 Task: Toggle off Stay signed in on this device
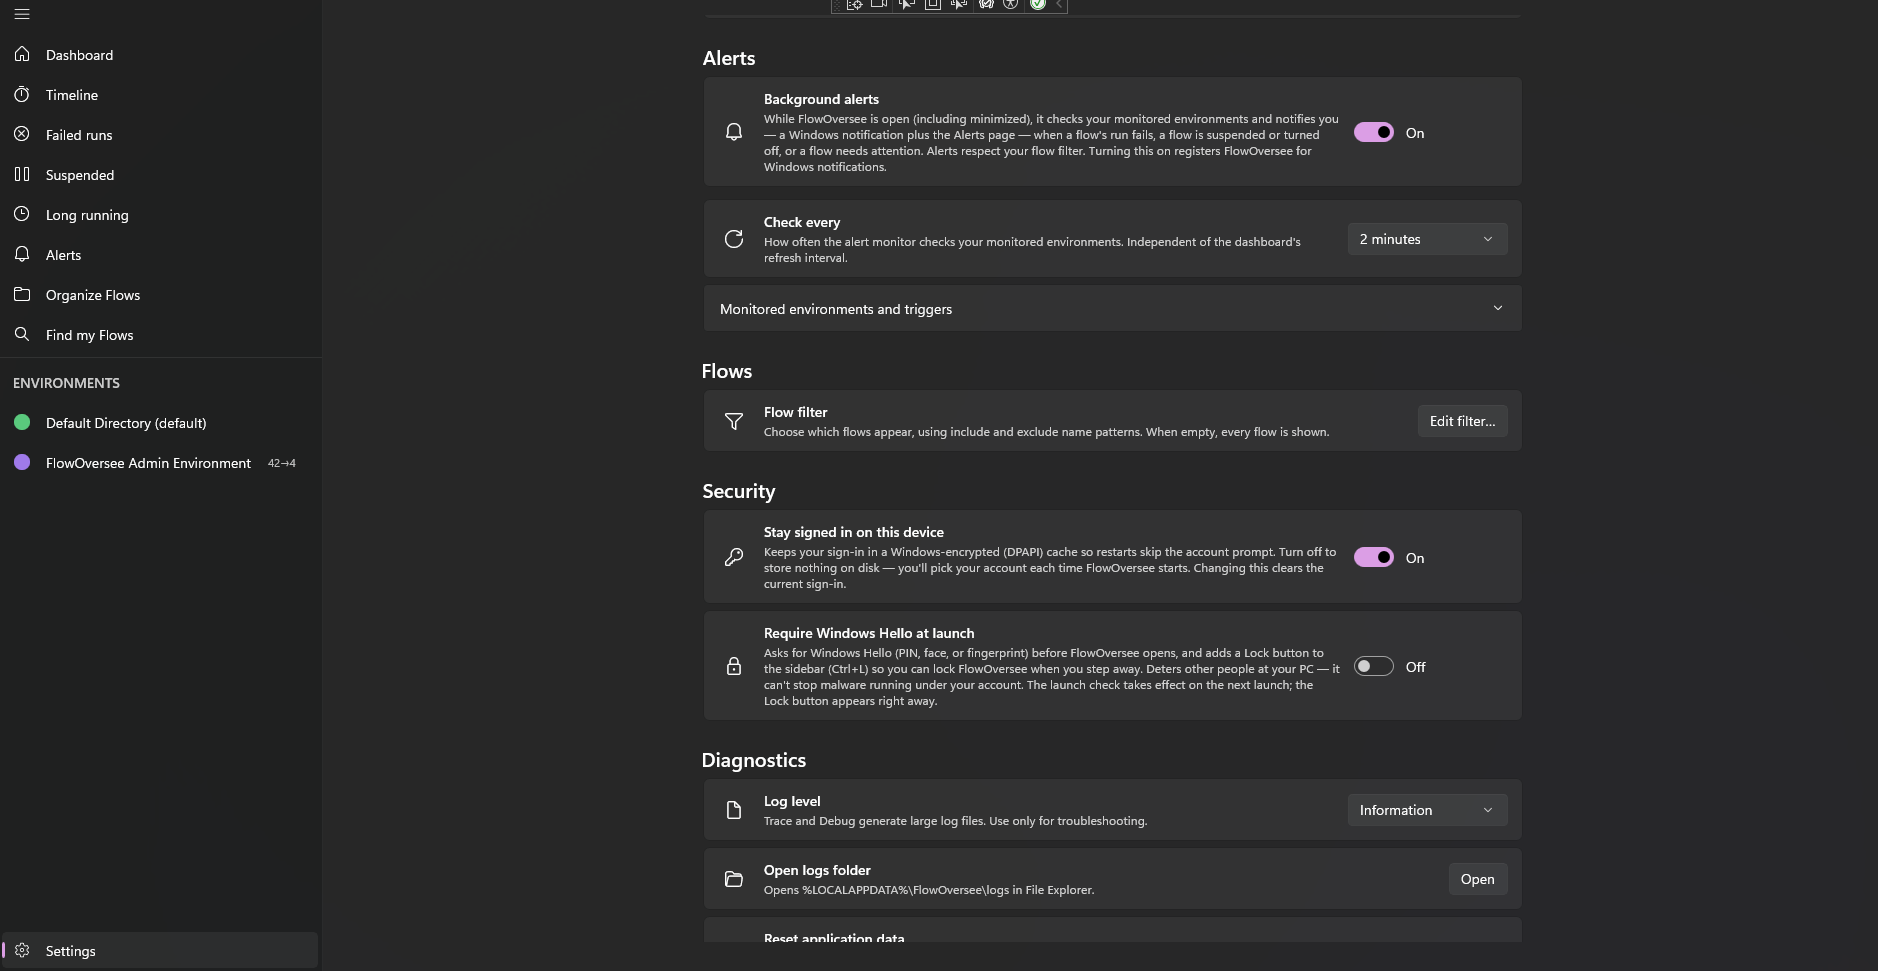(x=1373, y=557)
